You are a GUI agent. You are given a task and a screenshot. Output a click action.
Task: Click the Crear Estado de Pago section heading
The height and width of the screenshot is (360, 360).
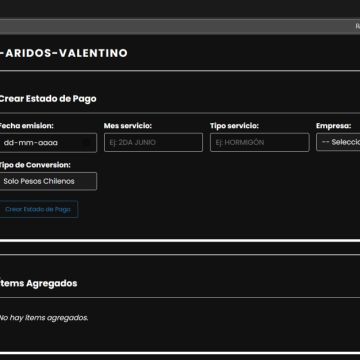(x=48, y=99)
